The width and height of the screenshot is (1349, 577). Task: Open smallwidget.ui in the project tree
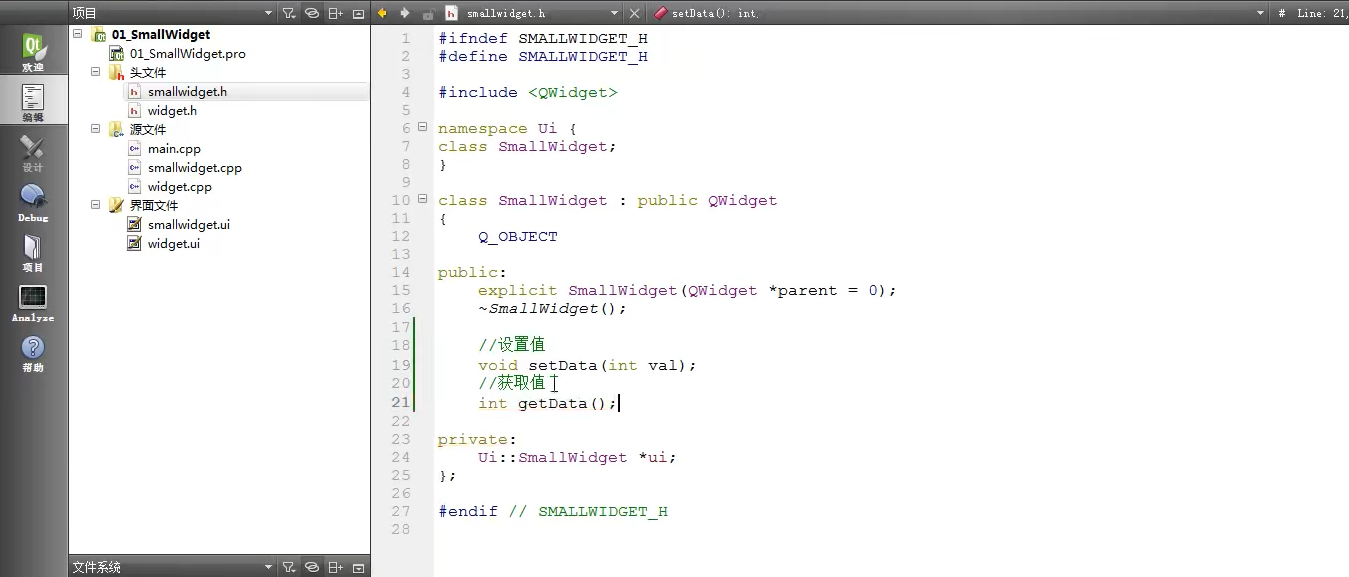189,225
